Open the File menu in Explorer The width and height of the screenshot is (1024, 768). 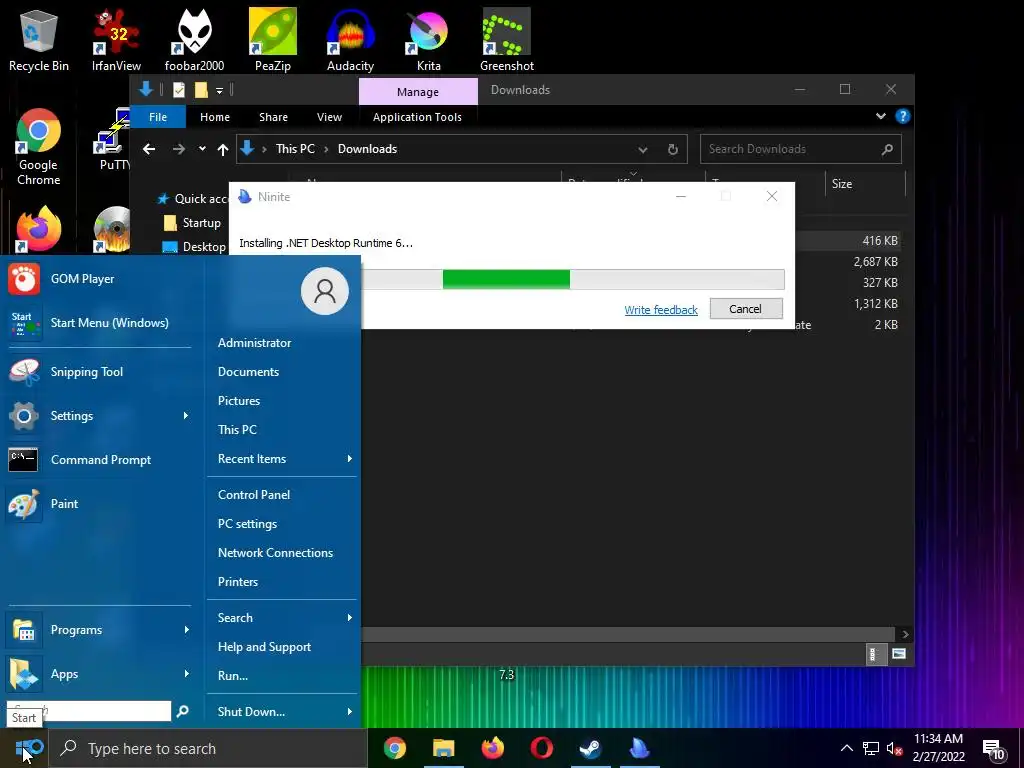(158, 117)
